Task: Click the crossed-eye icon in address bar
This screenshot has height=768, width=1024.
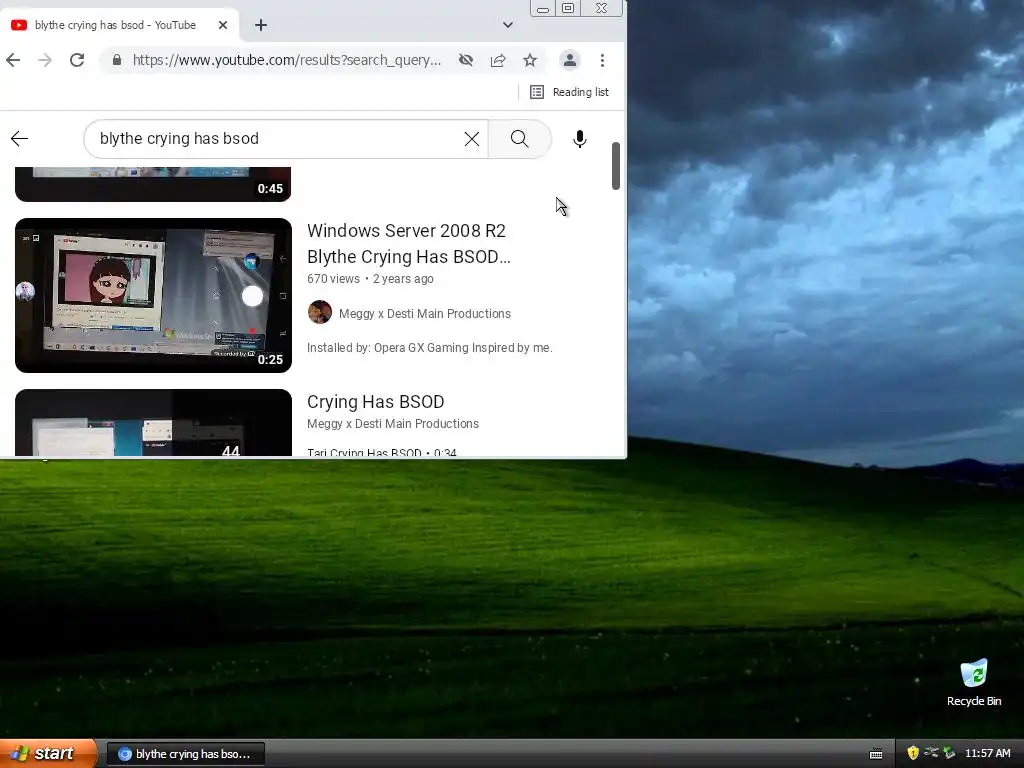Action: click(x=466, y=61)
